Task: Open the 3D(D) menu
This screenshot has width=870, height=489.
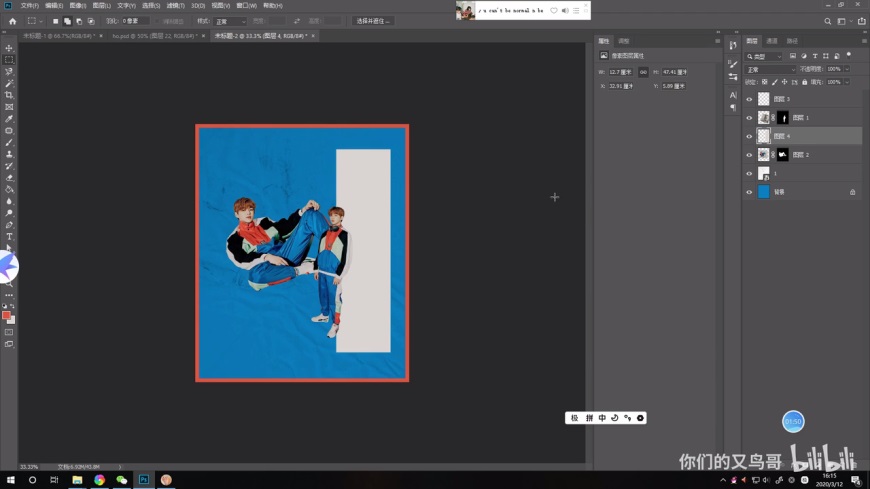Action: tap(198, 6)
